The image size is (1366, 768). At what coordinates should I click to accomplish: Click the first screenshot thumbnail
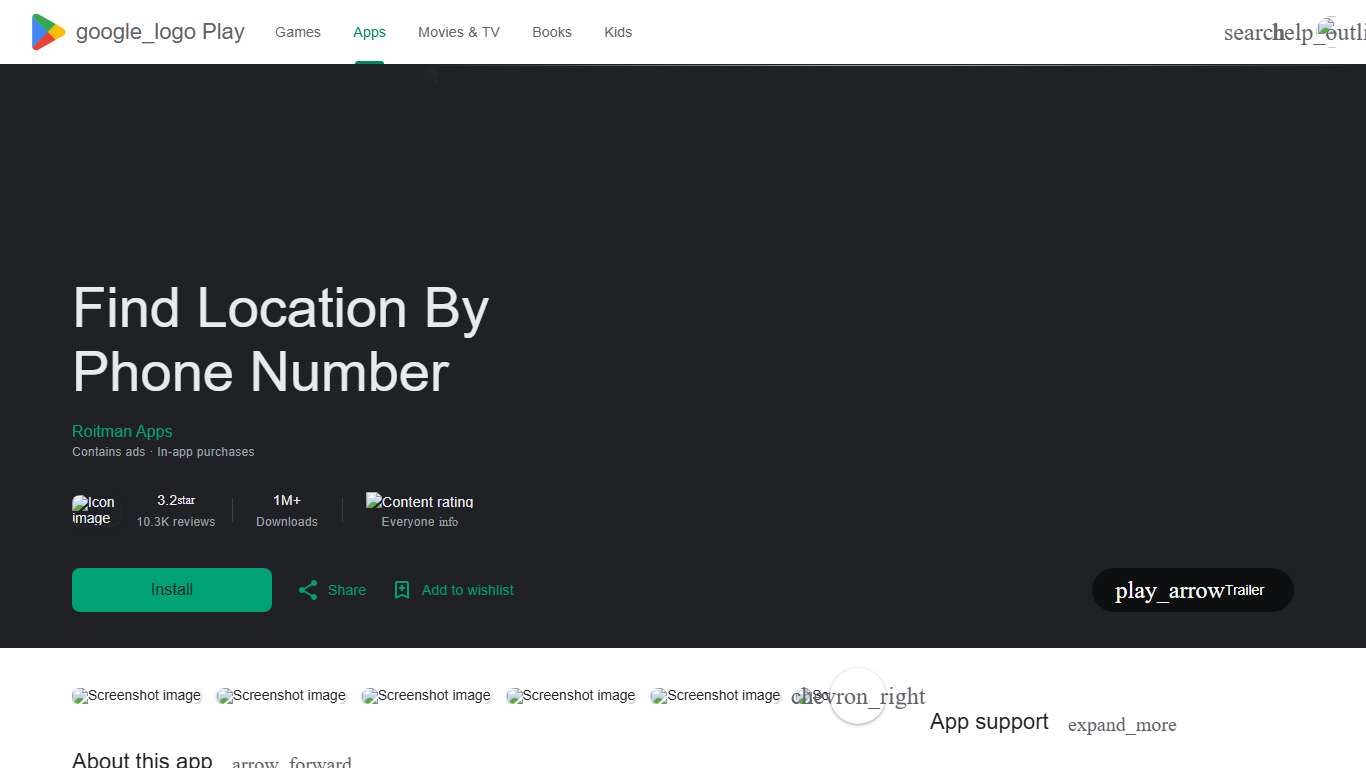[x=136, y=695]
